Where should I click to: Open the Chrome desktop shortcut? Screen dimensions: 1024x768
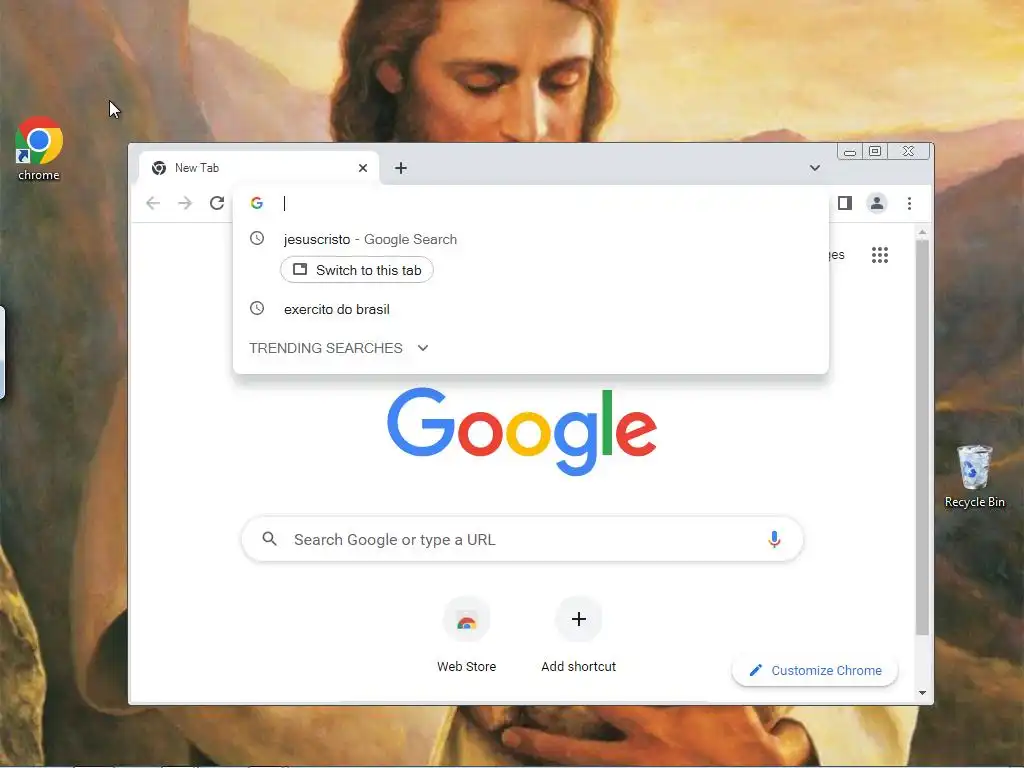tap(39, 149)
